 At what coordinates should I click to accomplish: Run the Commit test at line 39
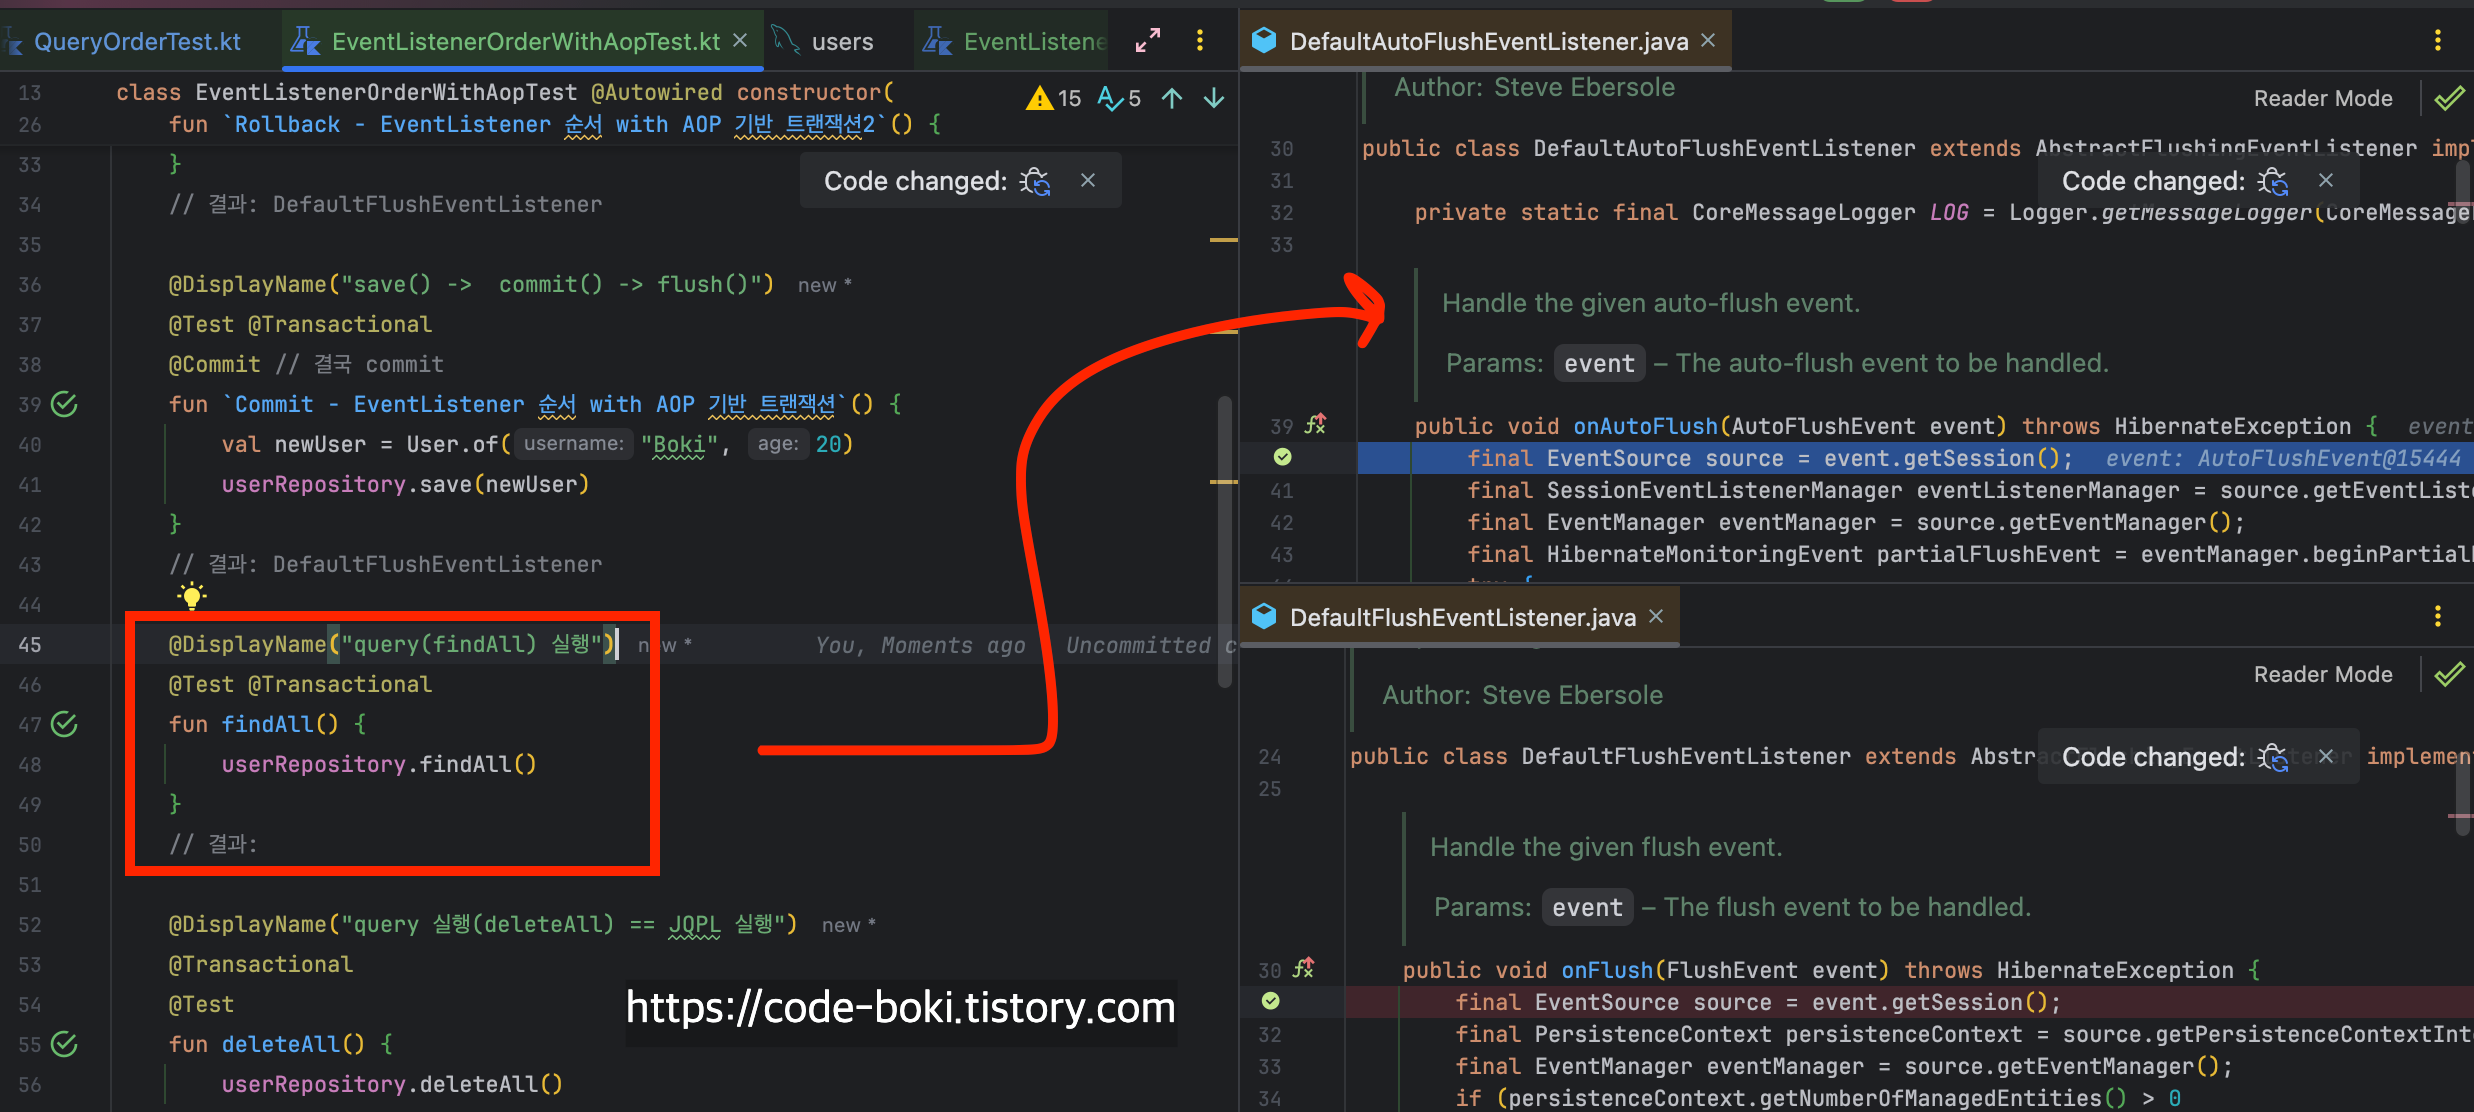pos(64,404)
